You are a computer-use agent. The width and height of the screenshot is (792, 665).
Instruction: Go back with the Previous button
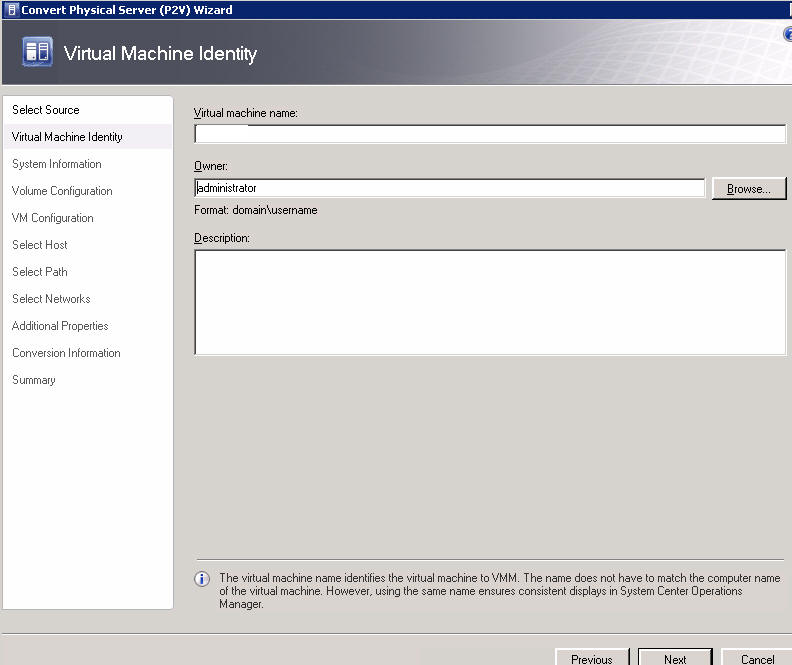(592, 658)
